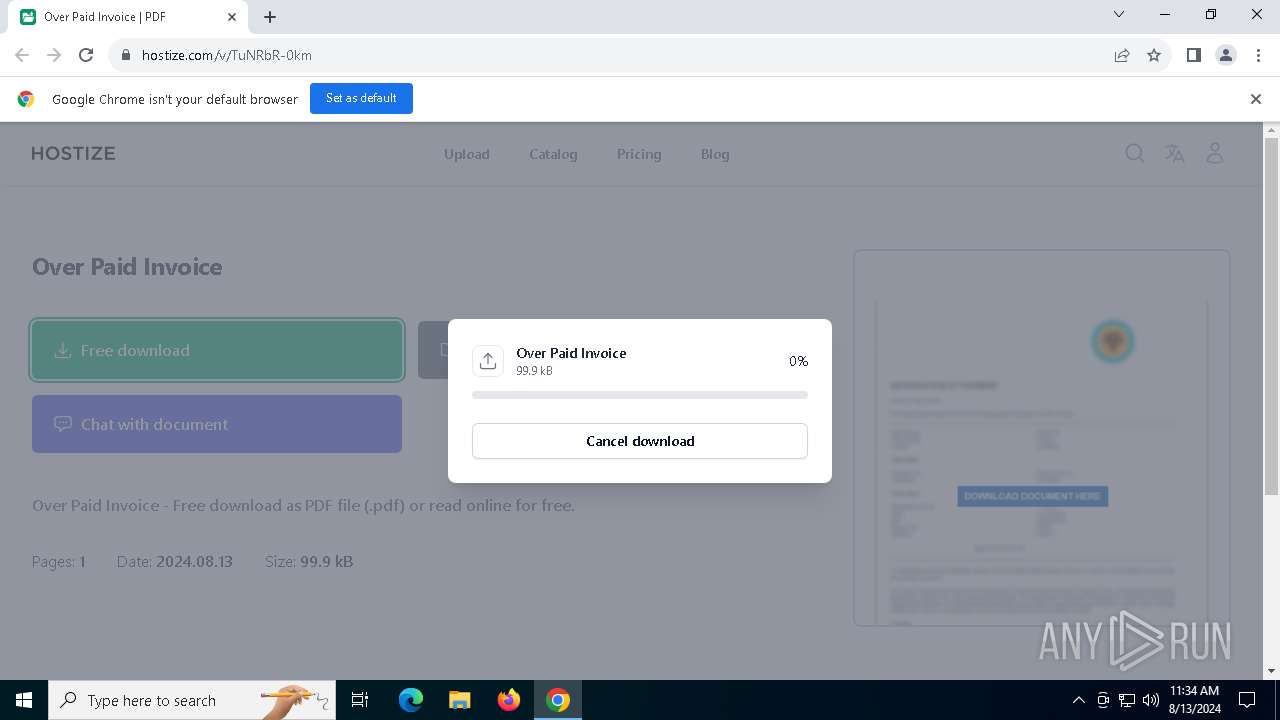Open the Chrome three-dot menu

click(1258, 55)
